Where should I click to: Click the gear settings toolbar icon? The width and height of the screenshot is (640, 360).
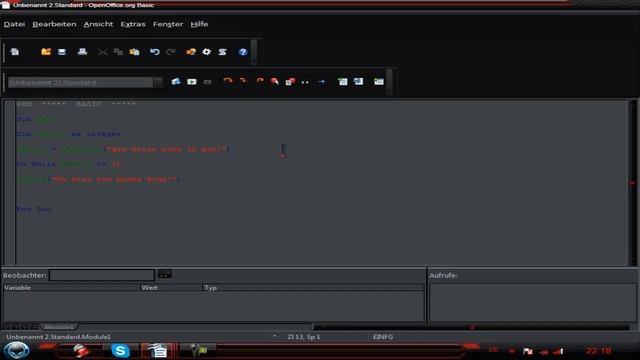pos(207,52)
